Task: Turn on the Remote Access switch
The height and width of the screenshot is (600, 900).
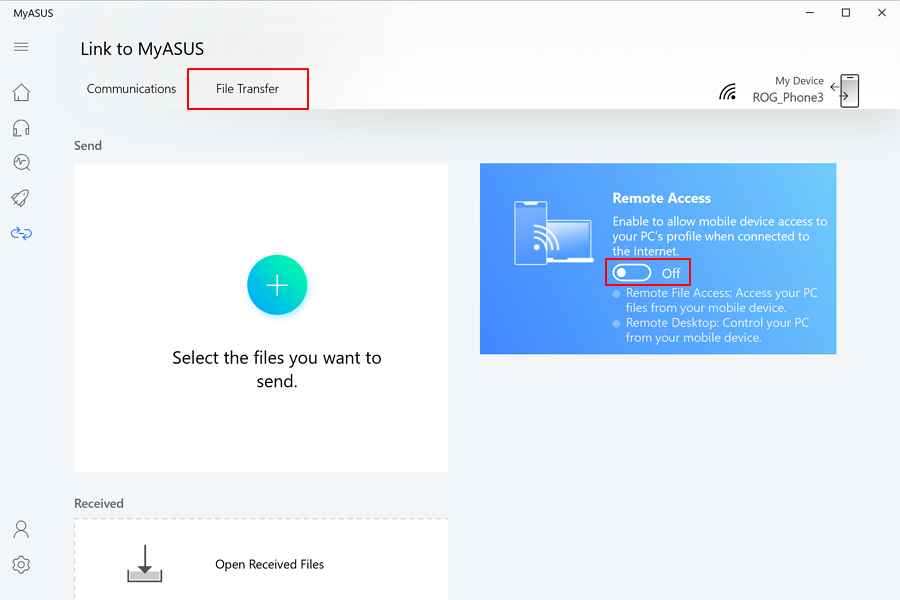Action: click(631, 273)
